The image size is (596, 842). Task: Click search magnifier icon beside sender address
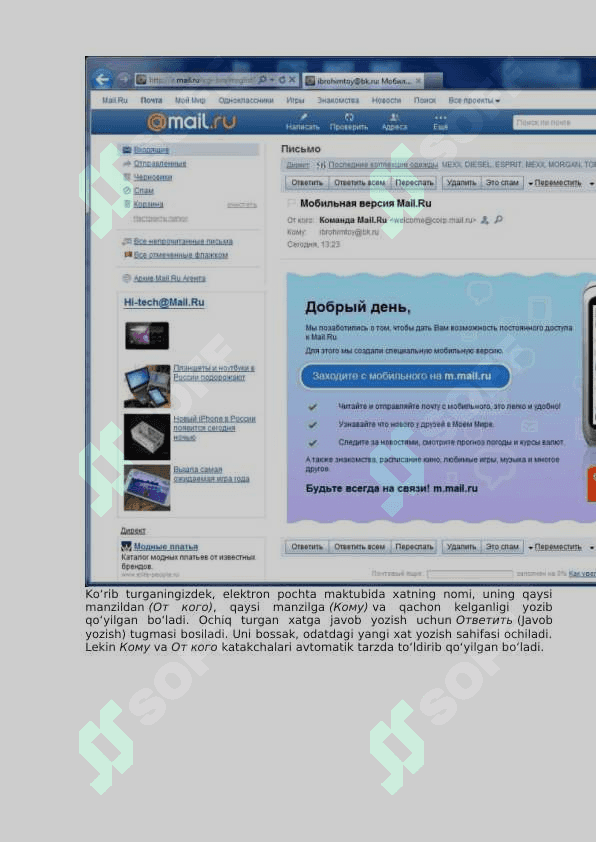(498, 219)
